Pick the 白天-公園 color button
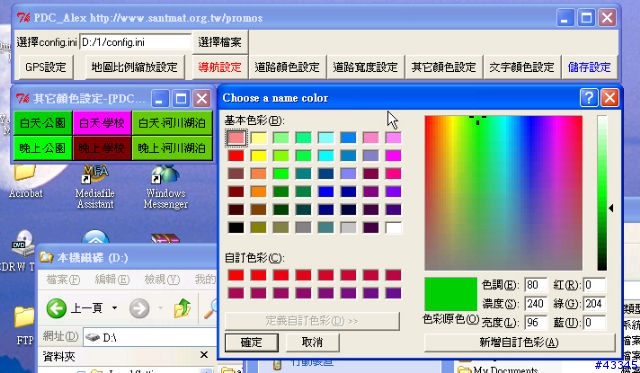This screenshot has height=373, width=640. pos(43,123)
